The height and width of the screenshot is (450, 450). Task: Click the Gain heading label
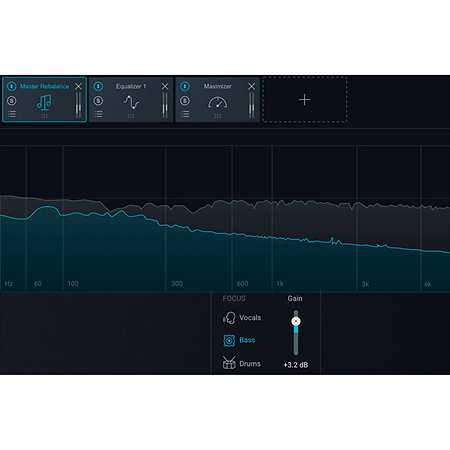pos(295,298)
